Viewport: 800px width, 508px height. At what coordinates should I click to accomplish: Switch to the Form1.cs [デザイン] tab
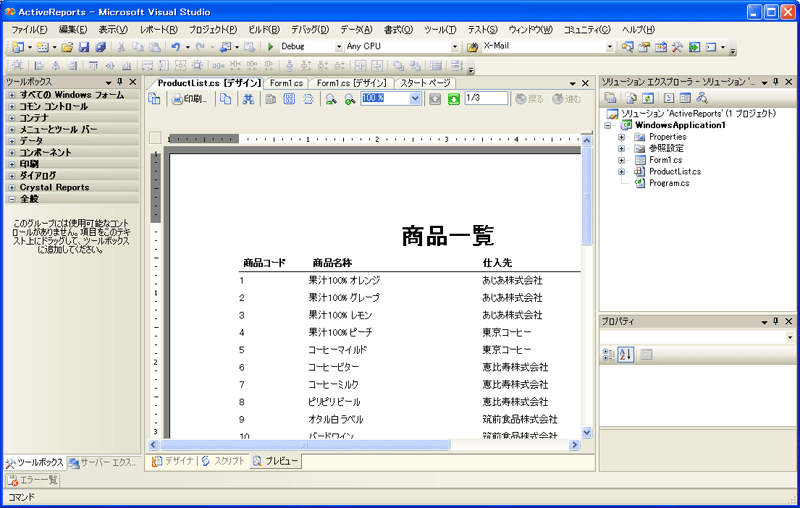352,83
